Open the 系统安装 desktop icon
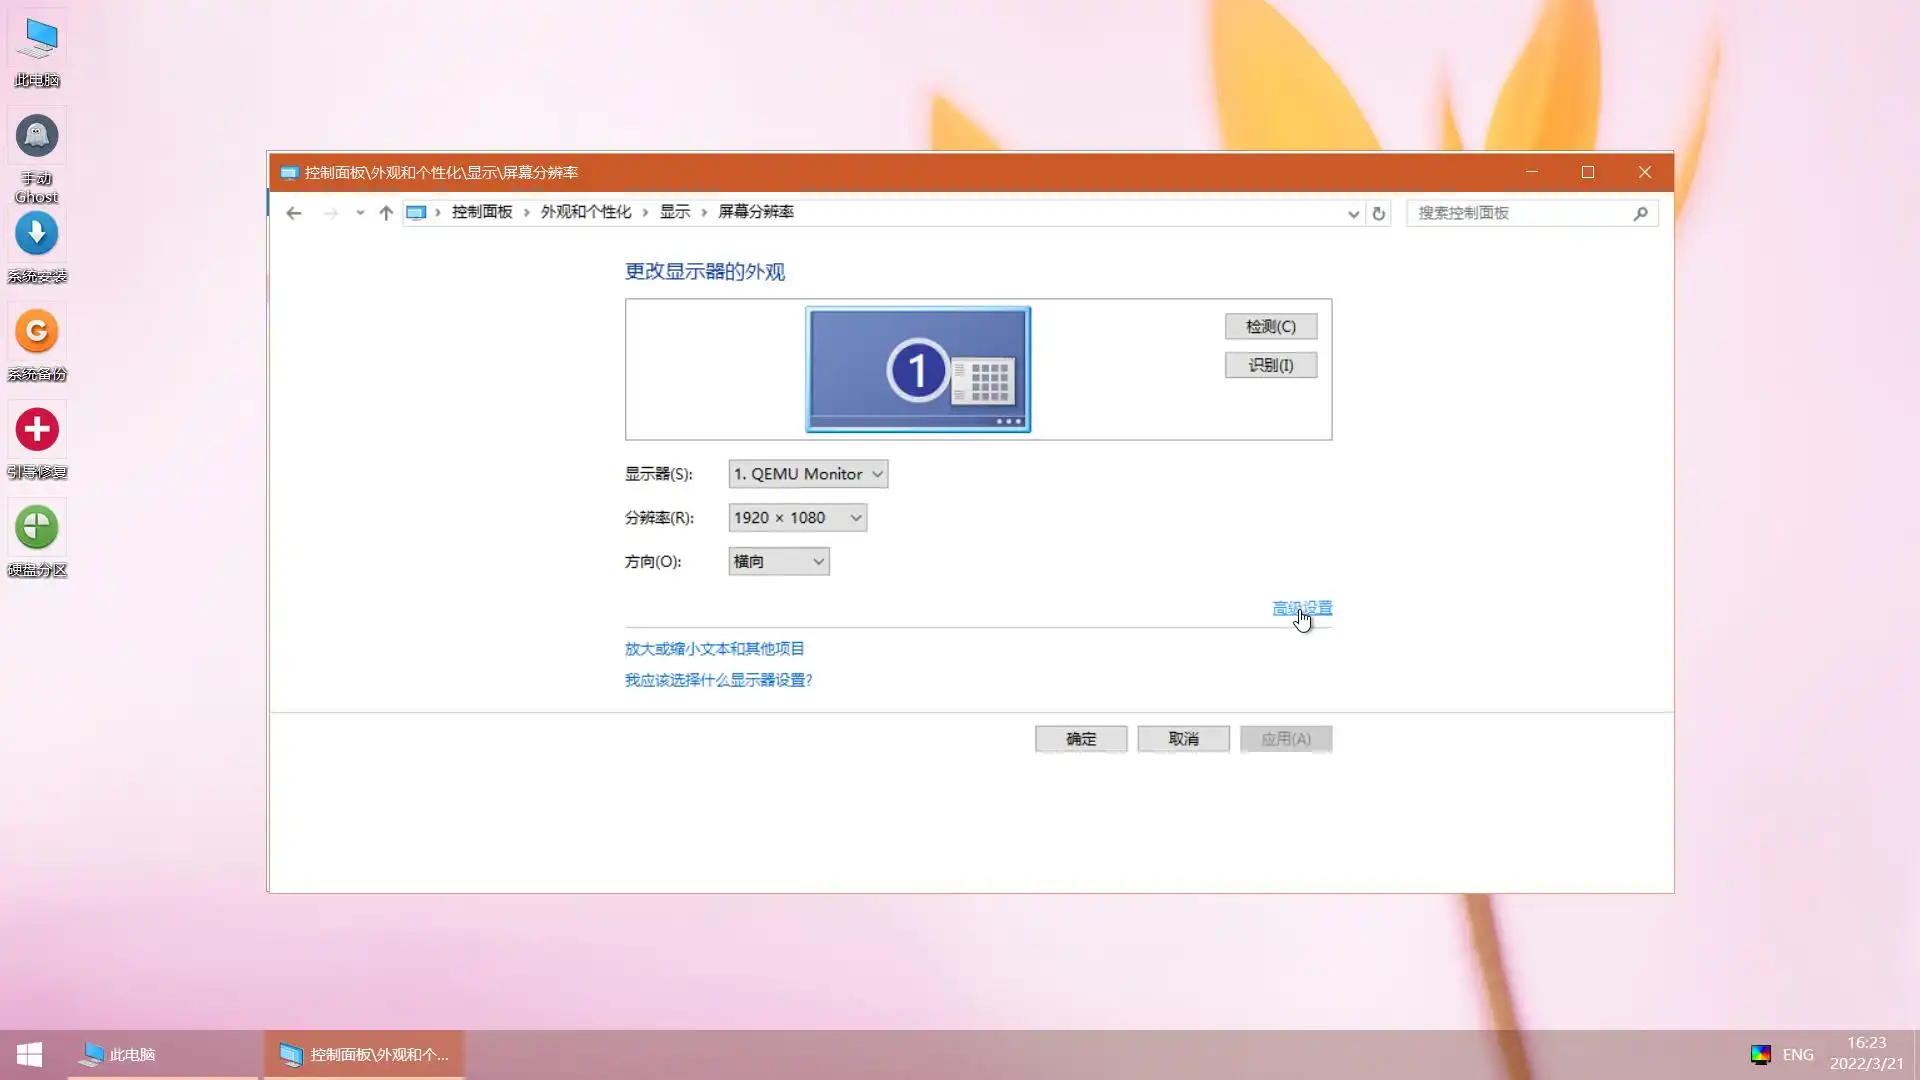The height and width of the screenshot is (1080, 1920). [37, 235]
